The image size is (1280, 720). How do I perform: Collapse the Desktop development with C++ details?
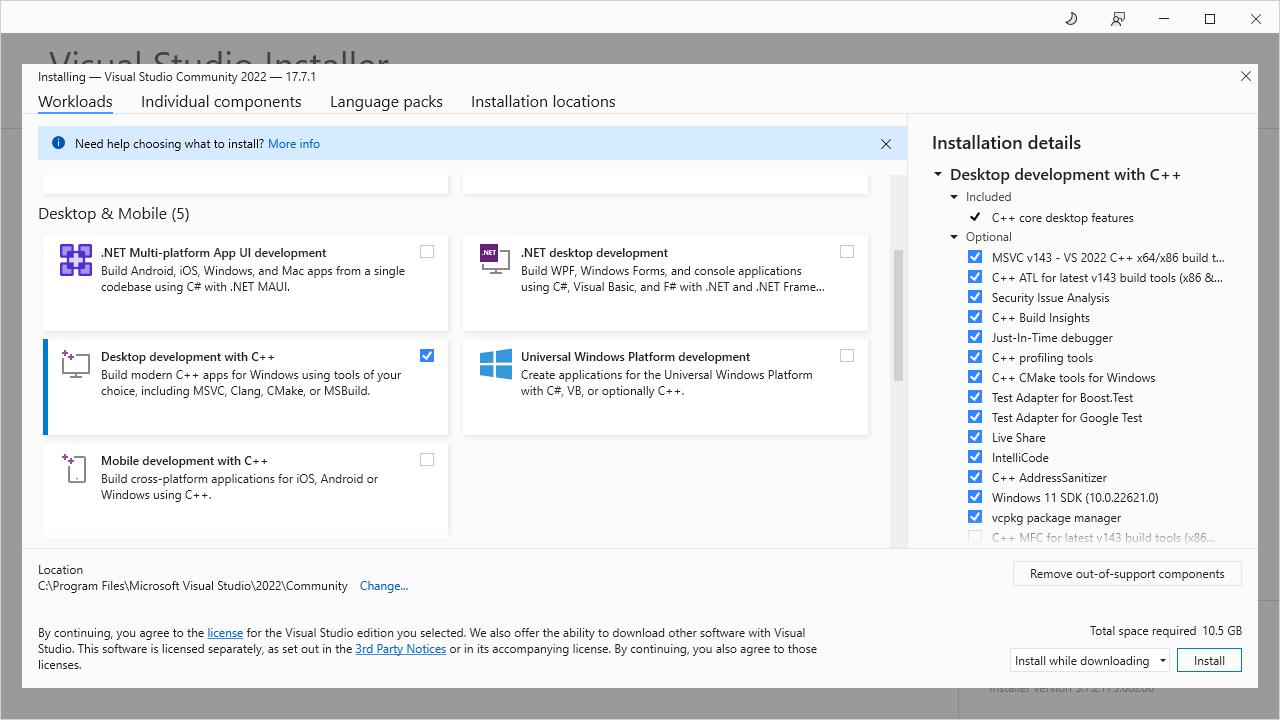click(937, 174)
